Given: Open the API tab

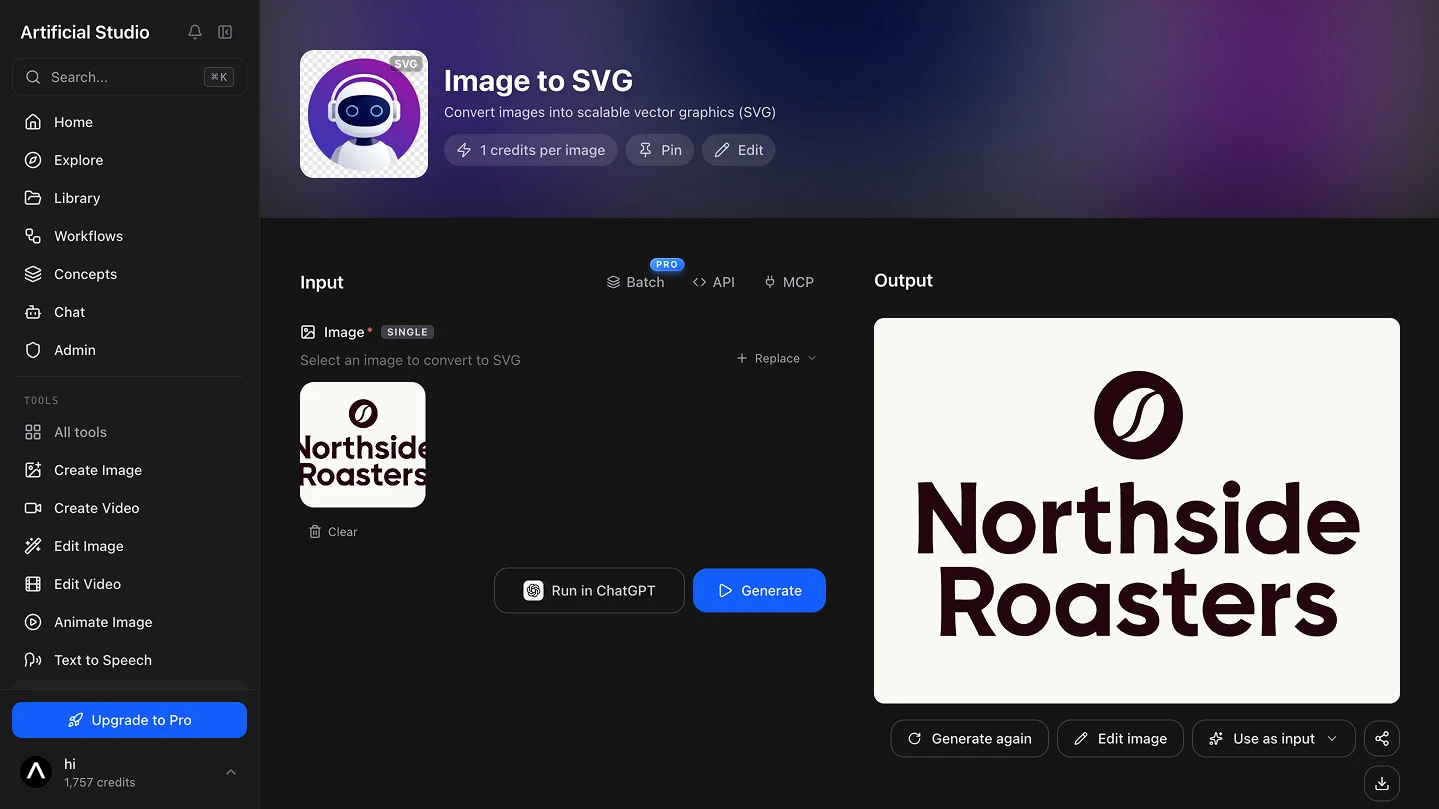Looking at the screenshot, I should pyautogui.click(x=714, y=282).
